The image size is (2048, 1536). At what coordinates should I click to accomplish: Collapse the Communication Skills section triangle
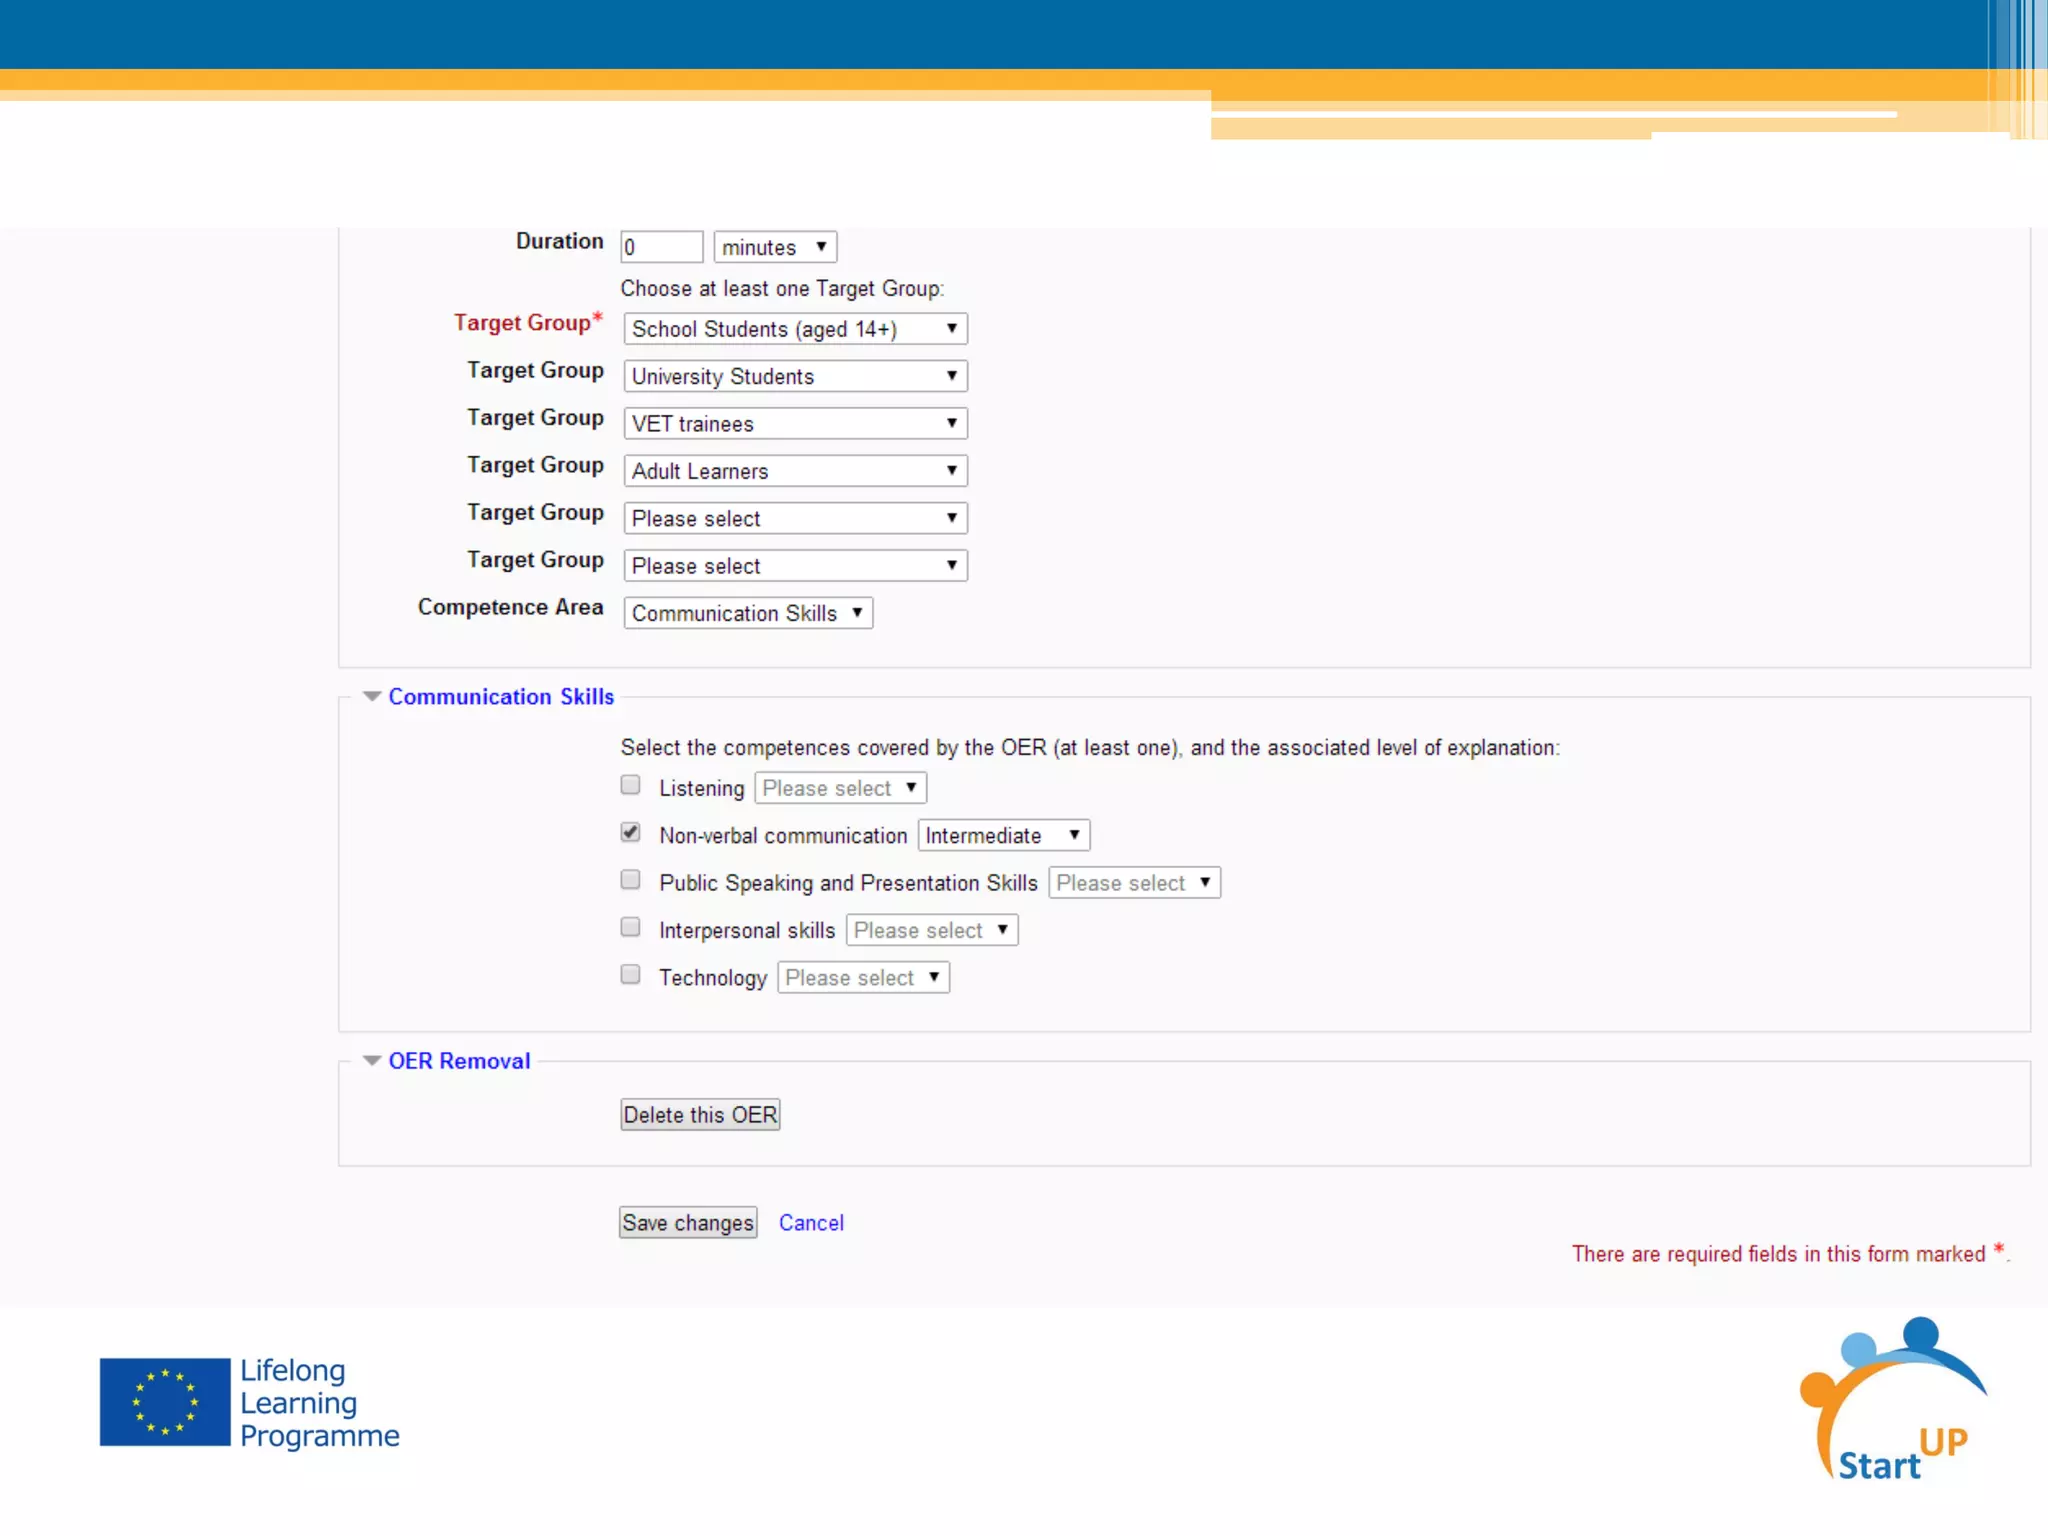372,696
